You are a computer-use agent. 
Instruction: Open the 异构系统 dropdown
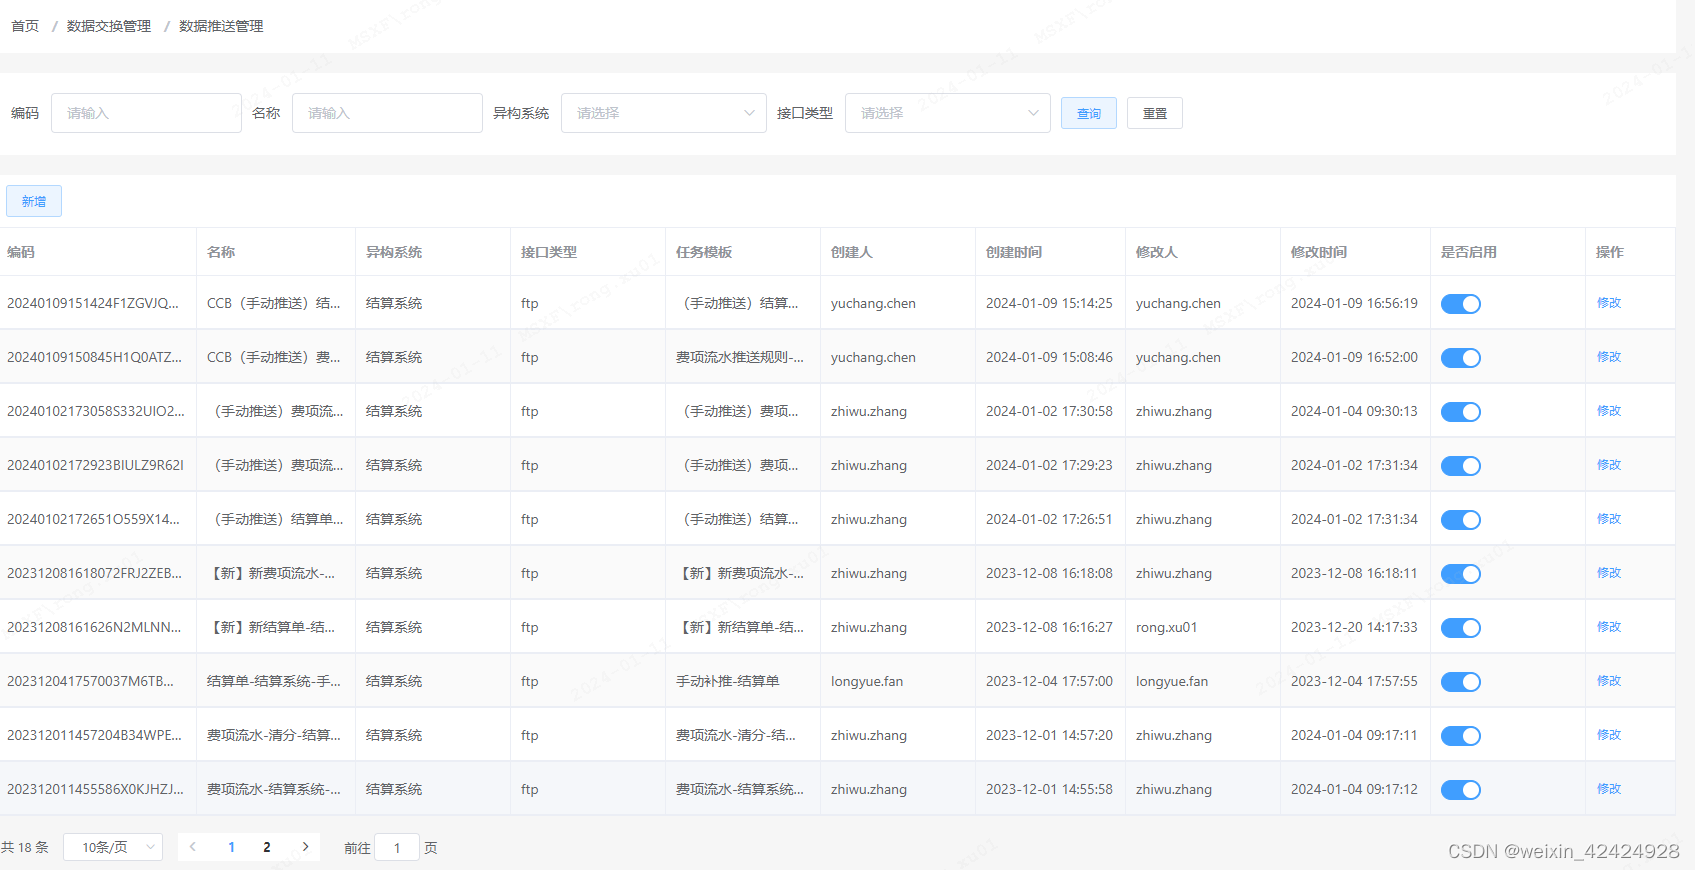click(x=664, y=113)
